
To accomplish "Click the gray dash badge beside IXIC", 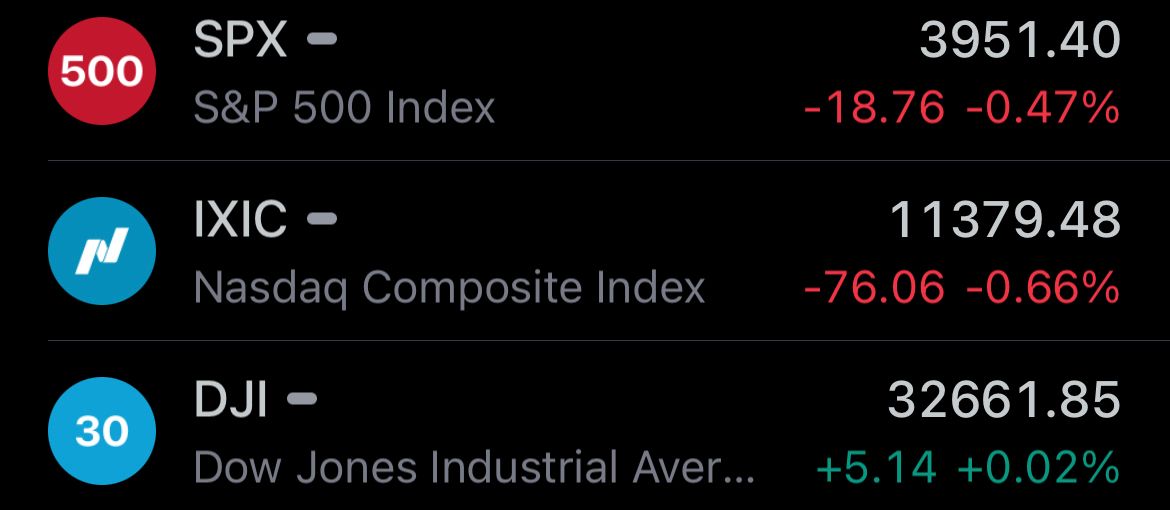I will coord(322,218).
